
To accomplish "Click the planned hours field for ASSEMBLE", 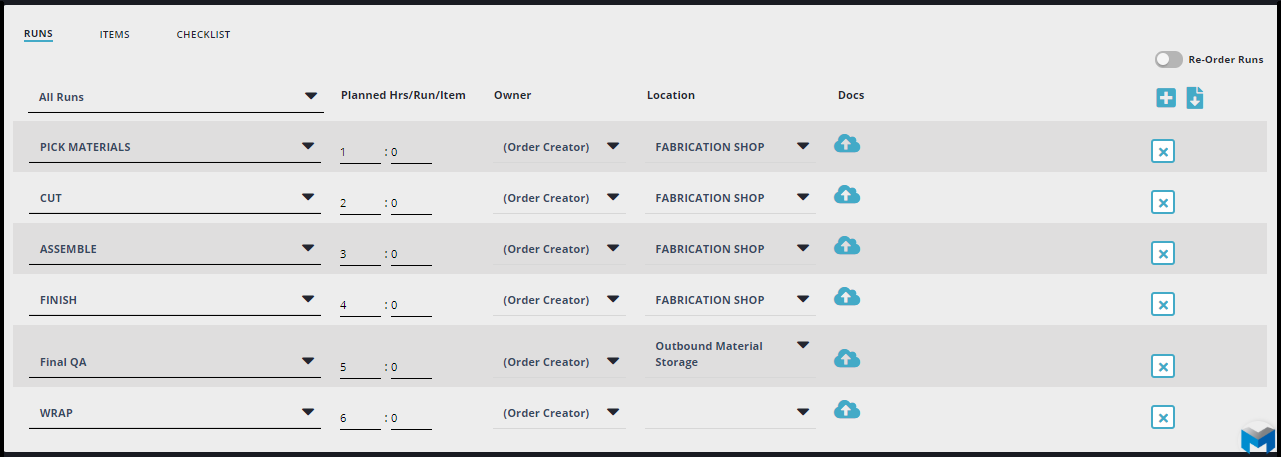I will click(359, 254).
